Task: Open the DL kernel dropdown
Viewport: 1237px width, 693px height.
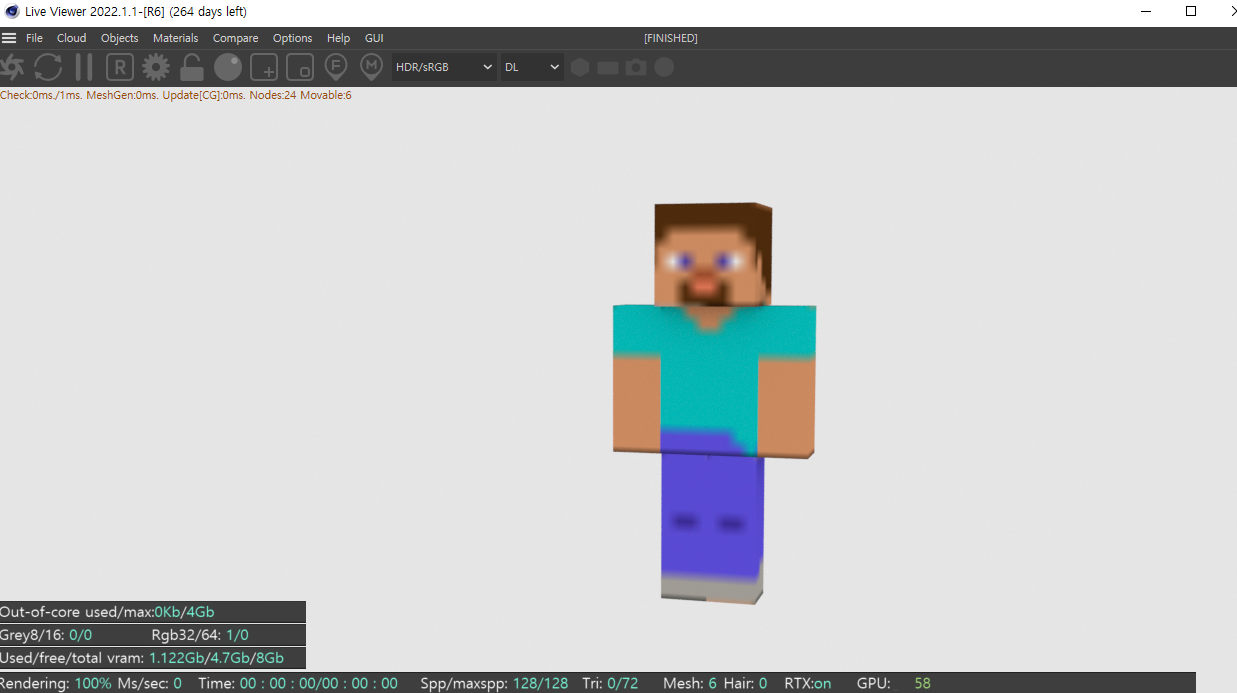Action: [x=532, y=67]
